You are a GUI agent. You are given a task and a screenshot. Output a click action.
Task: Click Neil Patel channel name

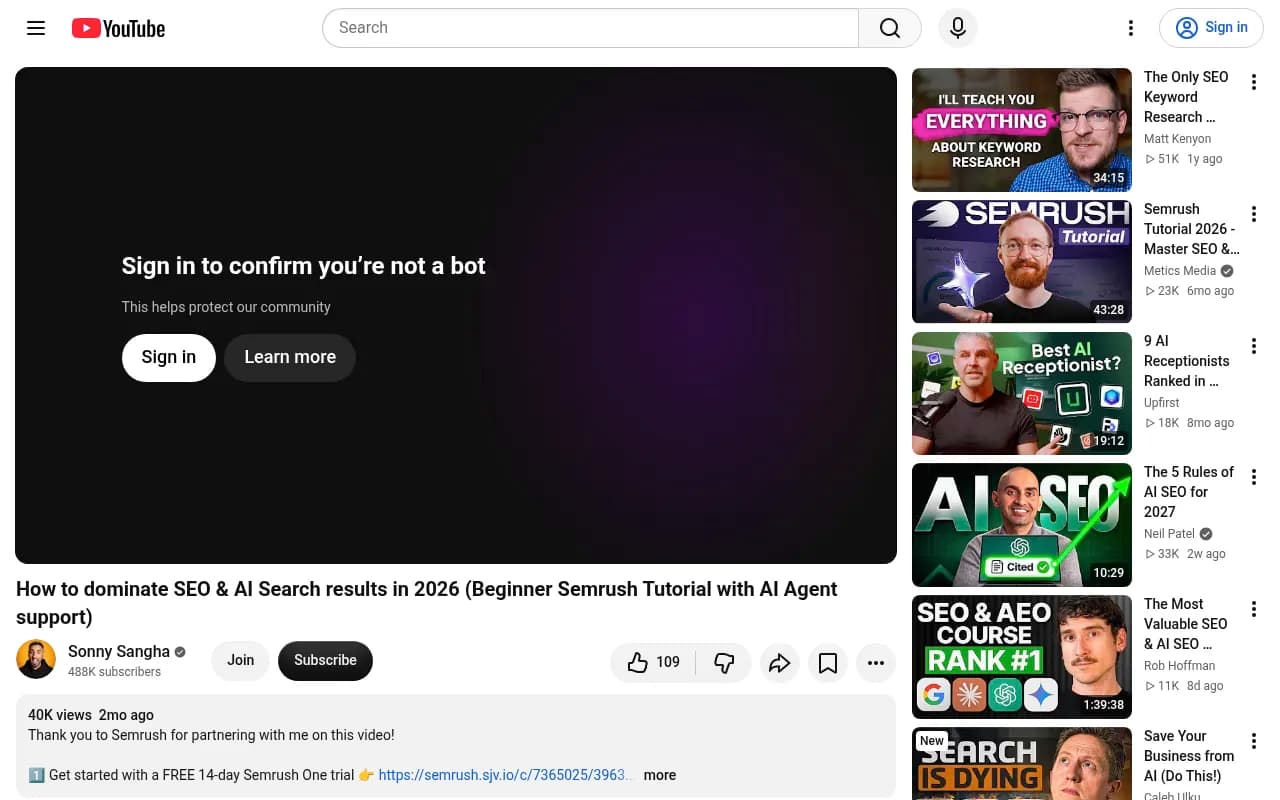(1169, 534)
